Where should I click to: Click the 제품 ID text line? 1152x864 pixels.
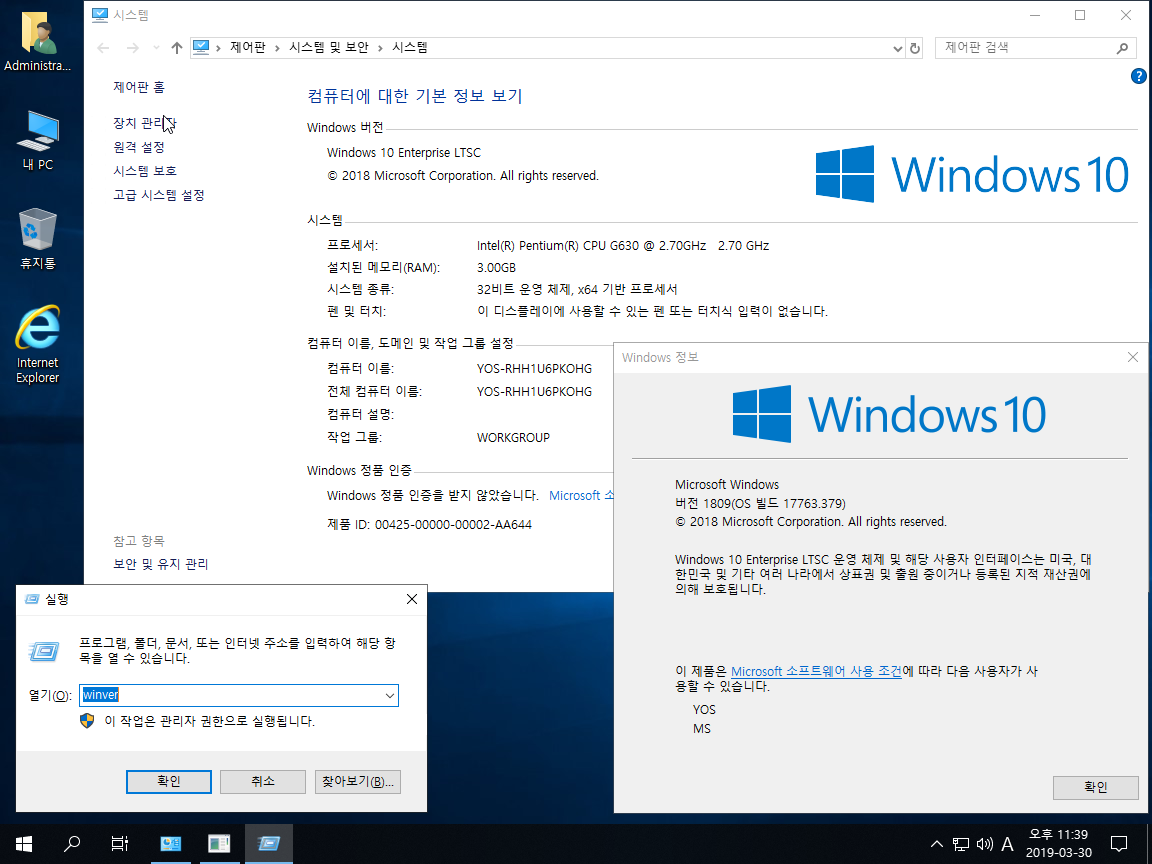pyautogui.click(x=429, y=525)
